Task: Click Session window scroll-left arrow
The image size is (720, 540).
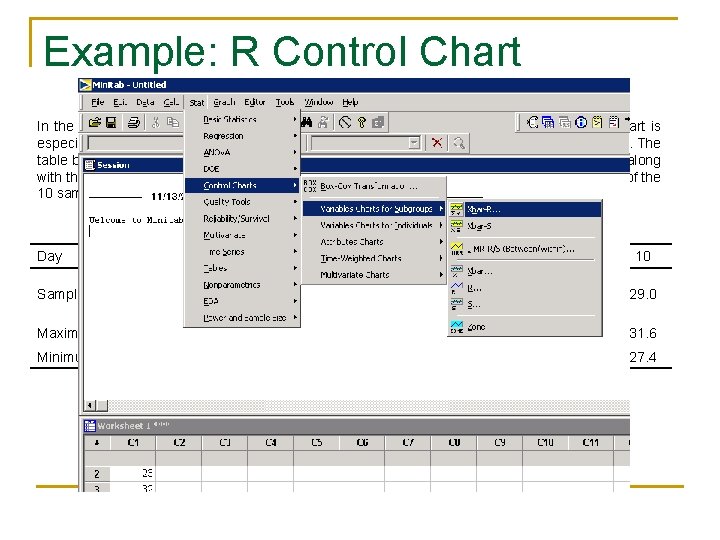Action: [x=90, y=405]
